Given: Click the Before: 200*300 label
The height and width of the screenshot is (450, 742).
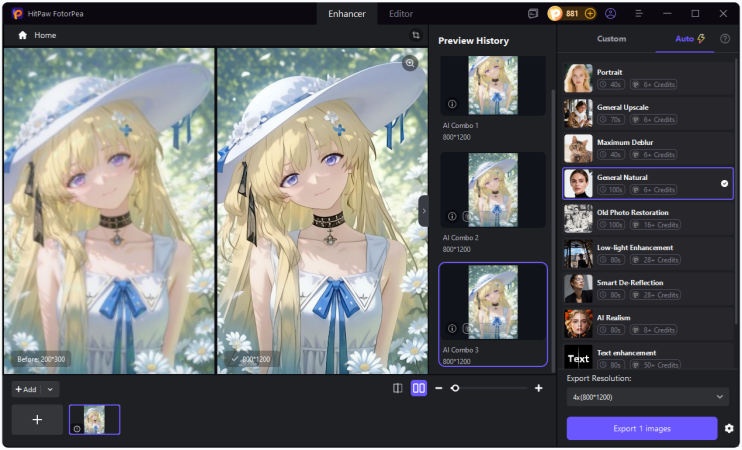Looking at the screenshot, I should (41, 359).
